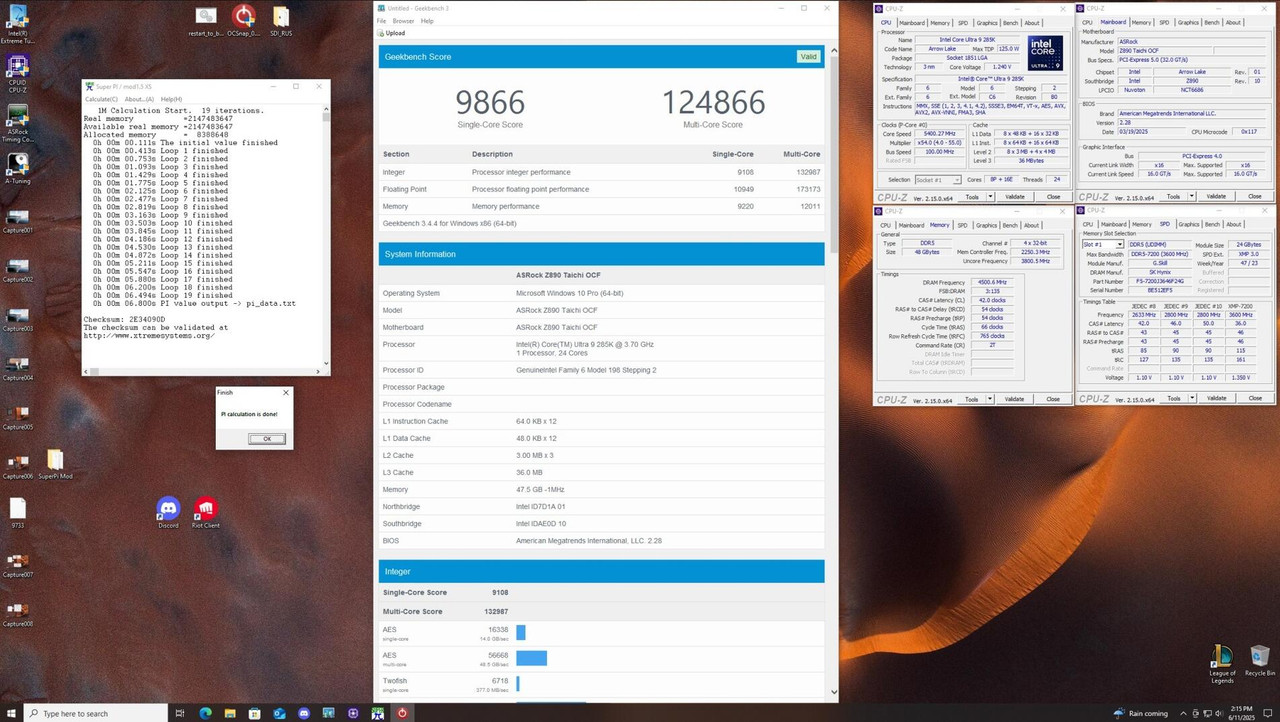The height and width of the screenshot is (722, 1280).
Task: Click Validate in the CPU-Z Memory window
Action: click(1014, 399)
